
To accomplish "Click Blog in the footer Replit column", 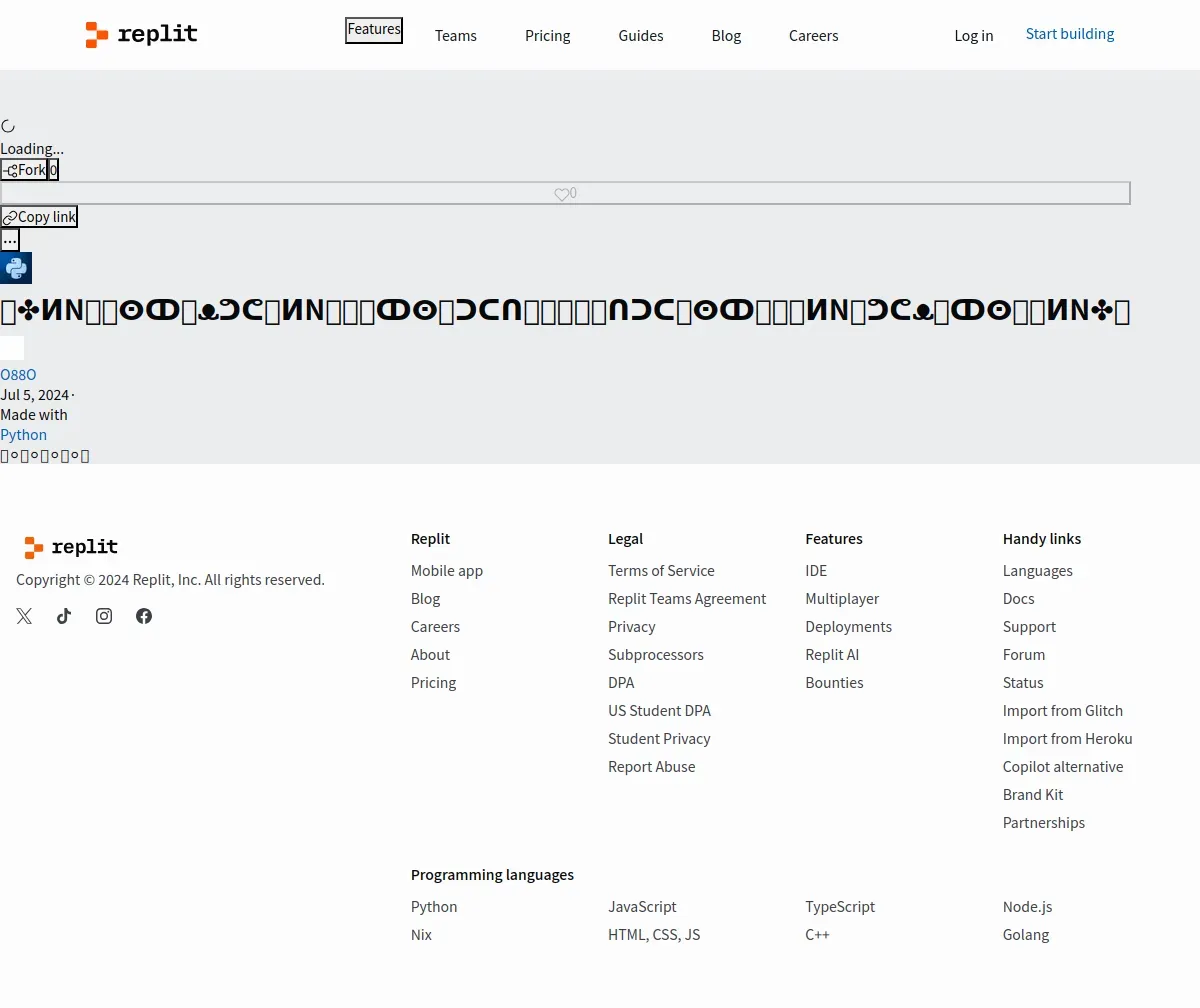I will point(426,599).
